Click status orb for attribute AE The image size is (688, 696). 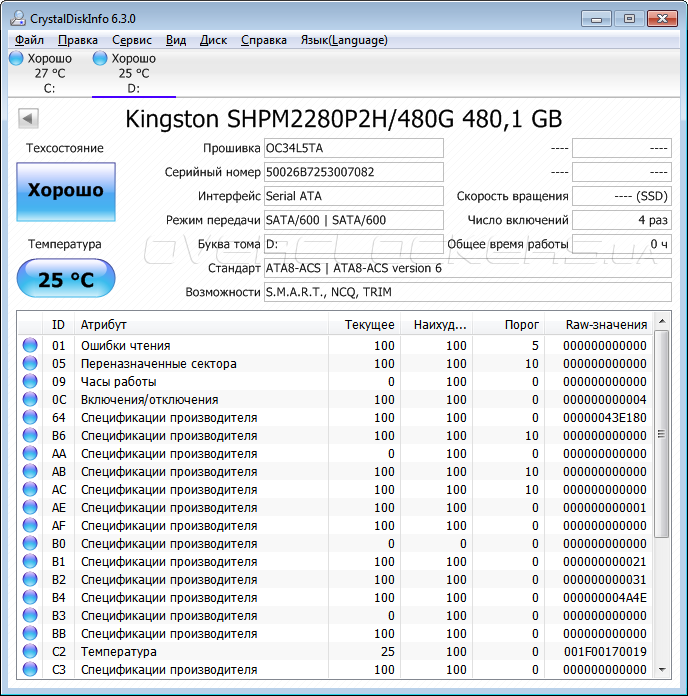tap(30, 507)
